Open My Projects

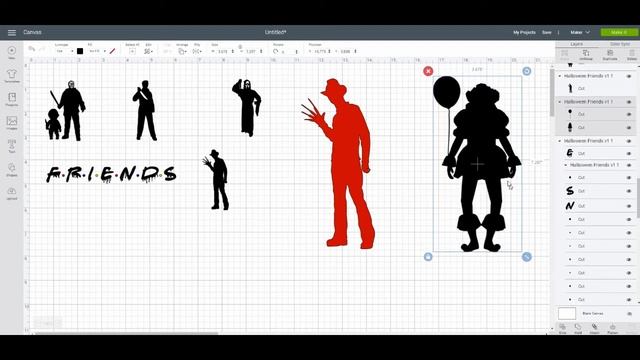coord(524,32)
